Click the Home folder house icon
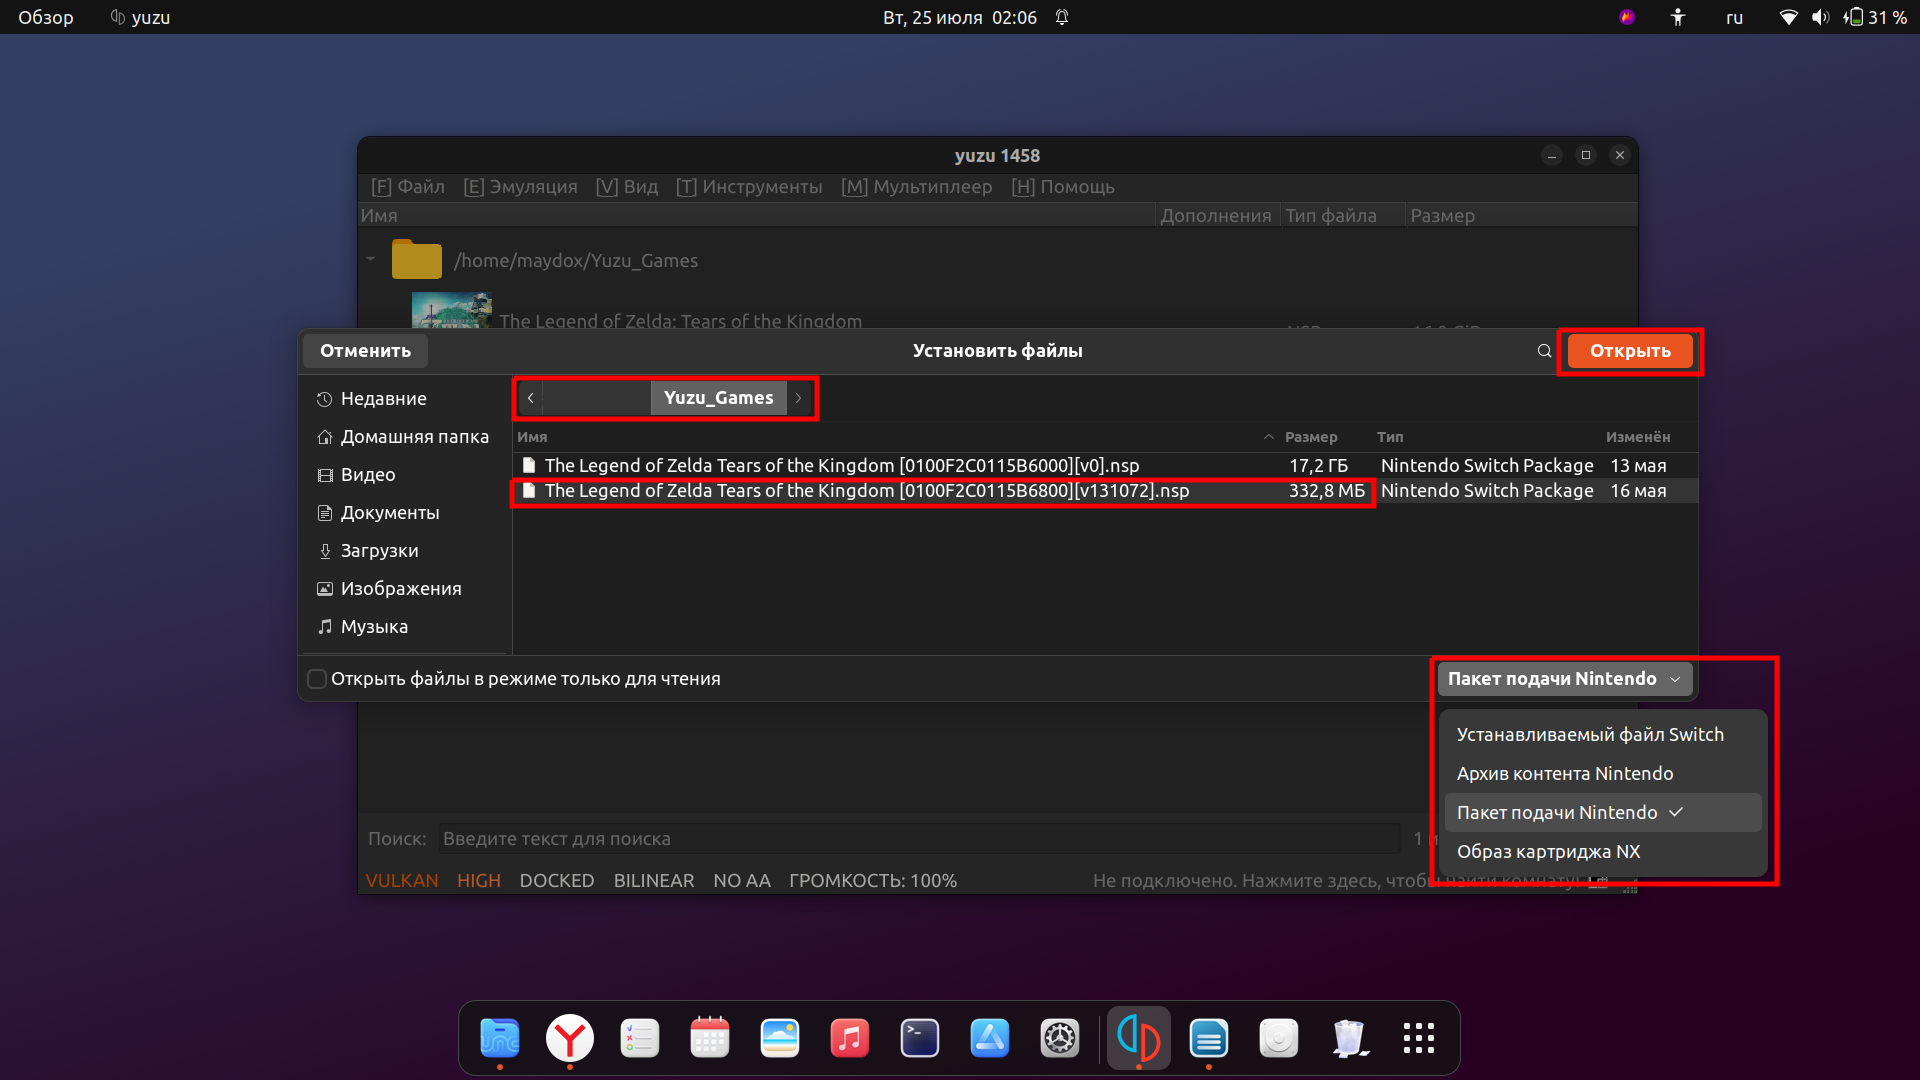This screenshot has width=1920, height=1080. 324,437
